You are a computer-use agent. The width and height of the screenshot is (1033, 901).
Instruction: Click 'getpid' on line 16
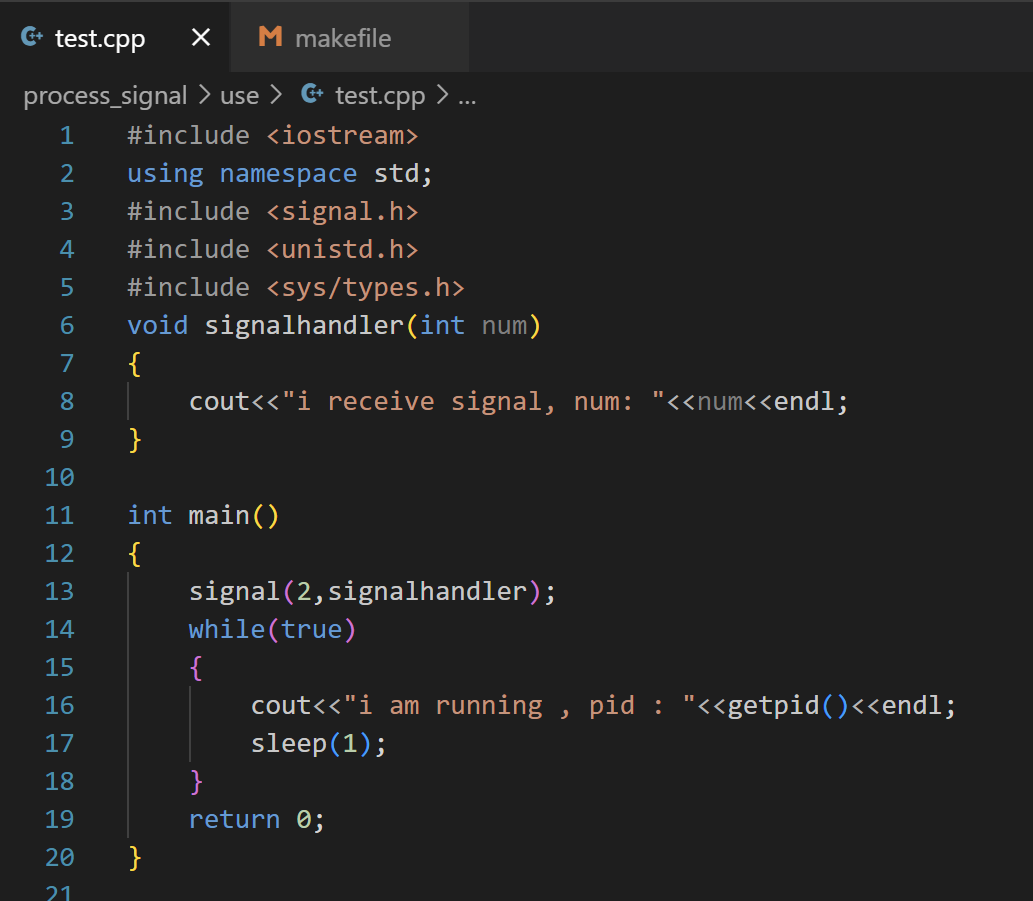773,705
